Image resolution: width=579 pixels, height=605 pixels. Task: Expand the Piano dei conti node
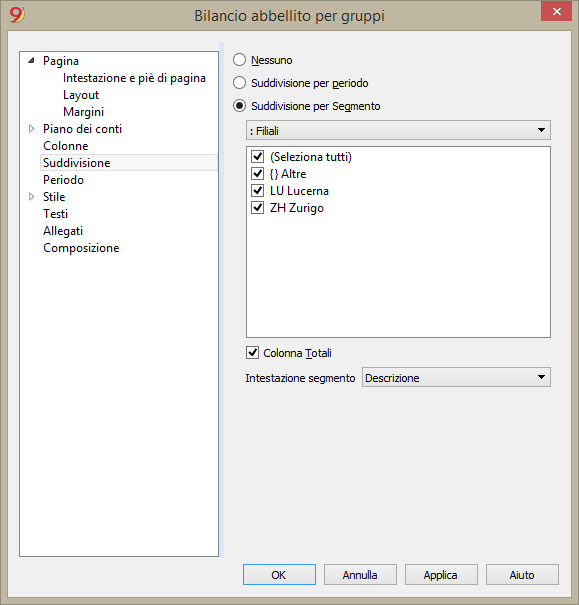32,128
